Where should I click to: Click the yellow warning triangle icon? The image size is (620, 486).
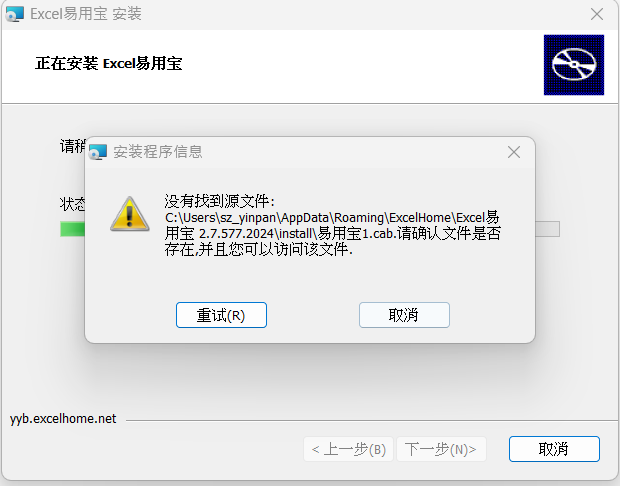click(x=130, y=214)
